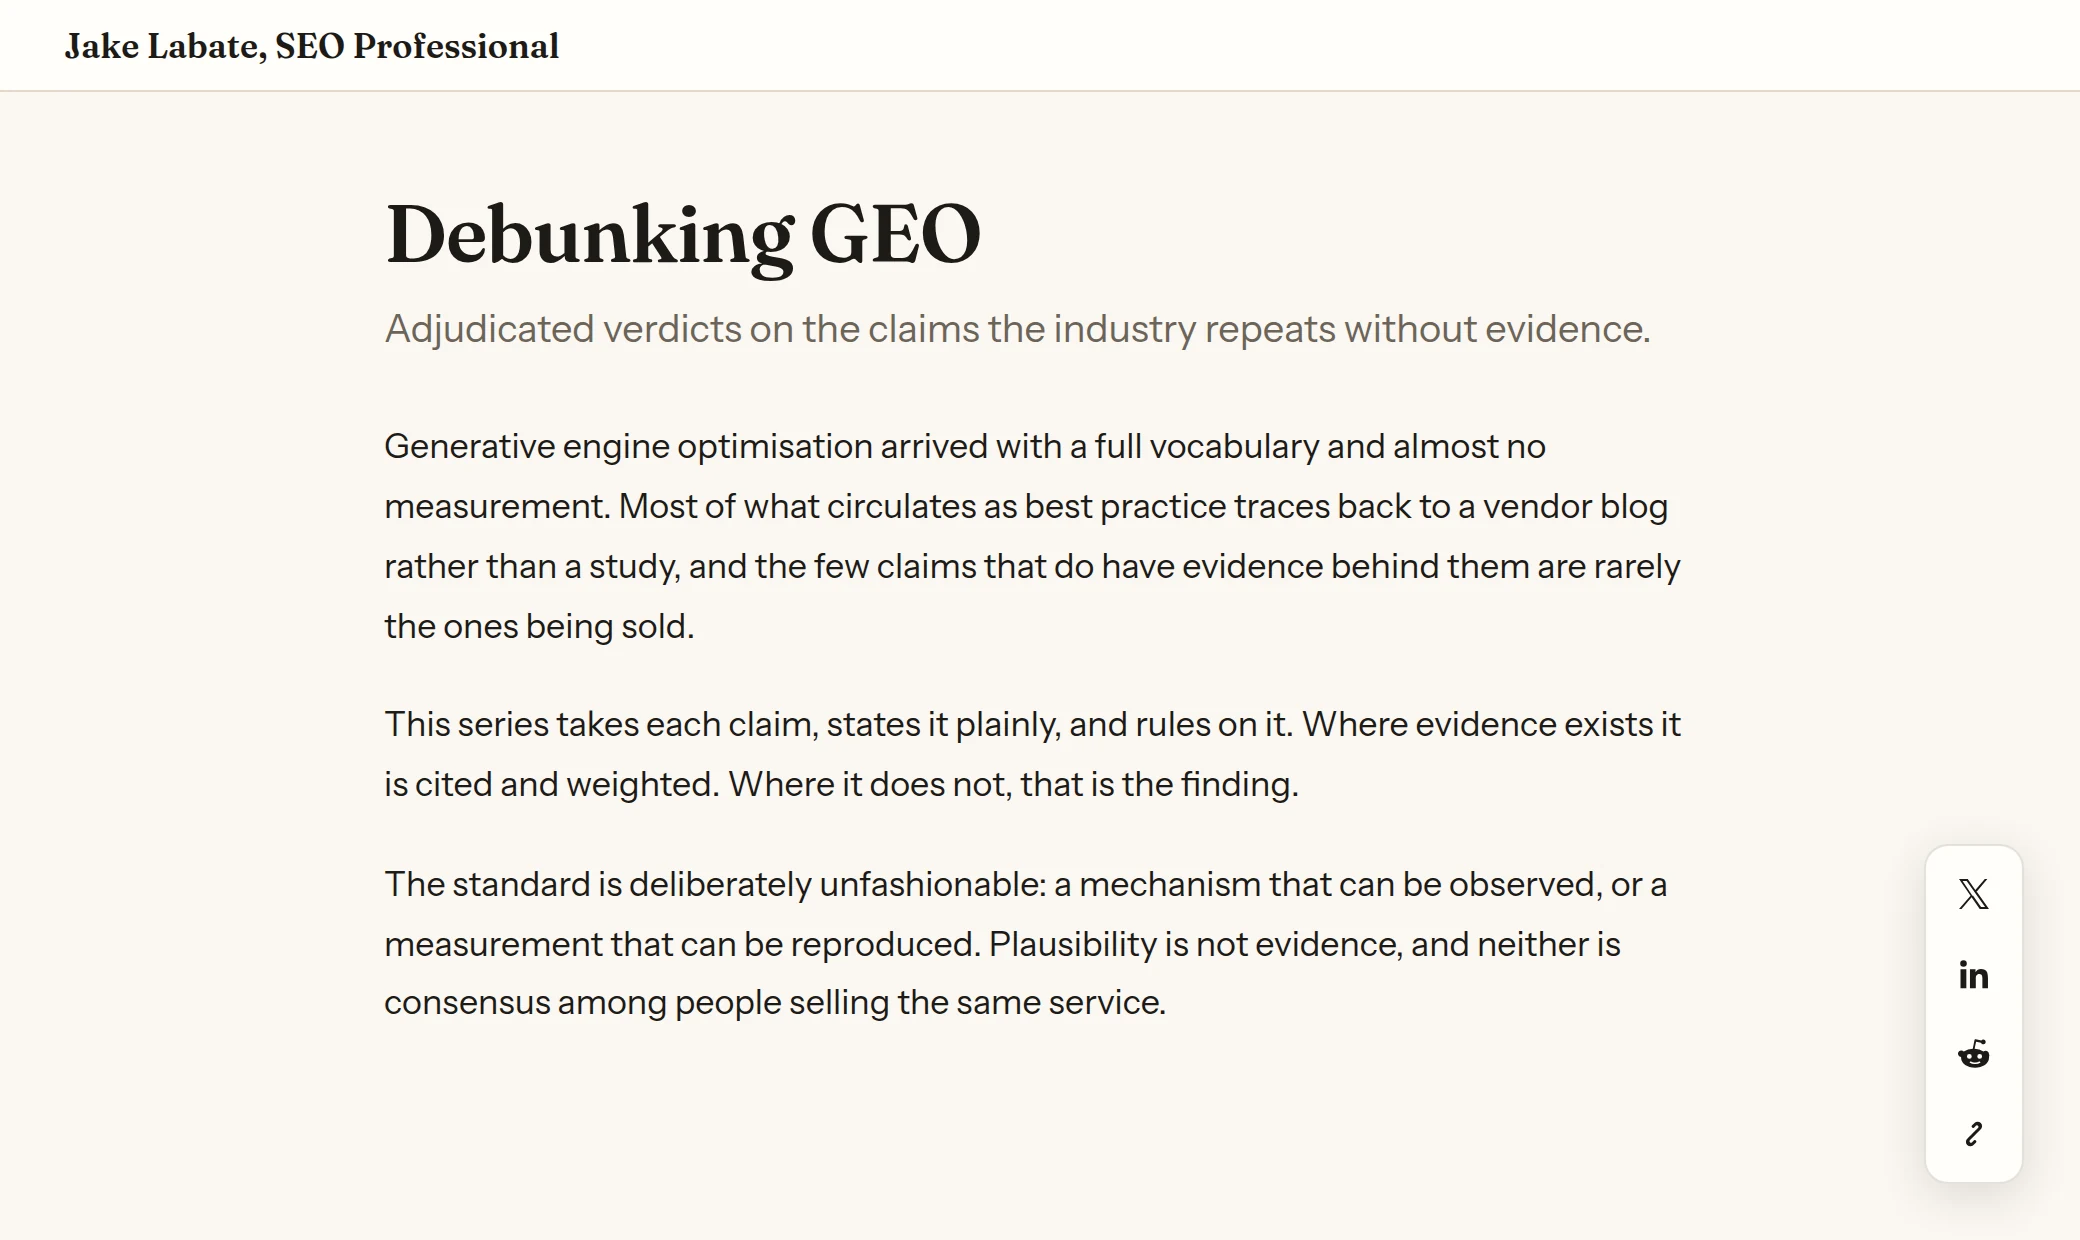Viewport: 2080px width, 1240px height.
Task: Click the phrase measurement that can be reproduced
Action: 681,944
